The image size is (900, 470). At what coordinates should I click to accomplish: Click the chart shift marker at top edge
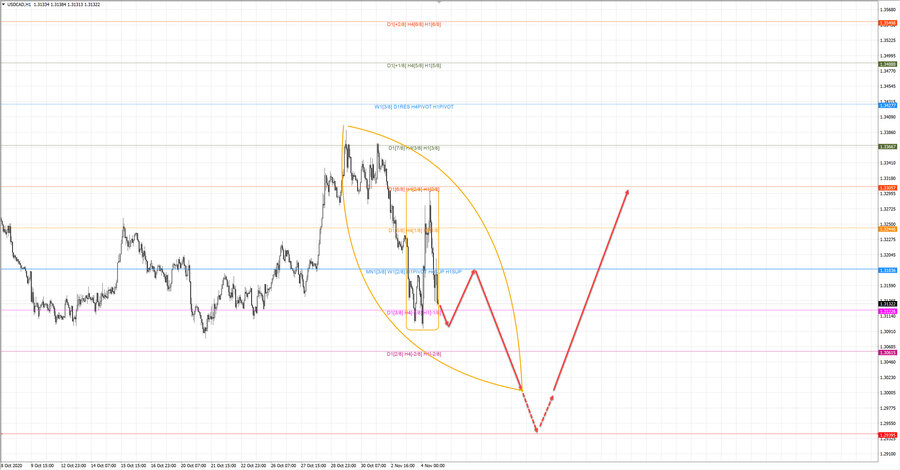pos(439,2)
